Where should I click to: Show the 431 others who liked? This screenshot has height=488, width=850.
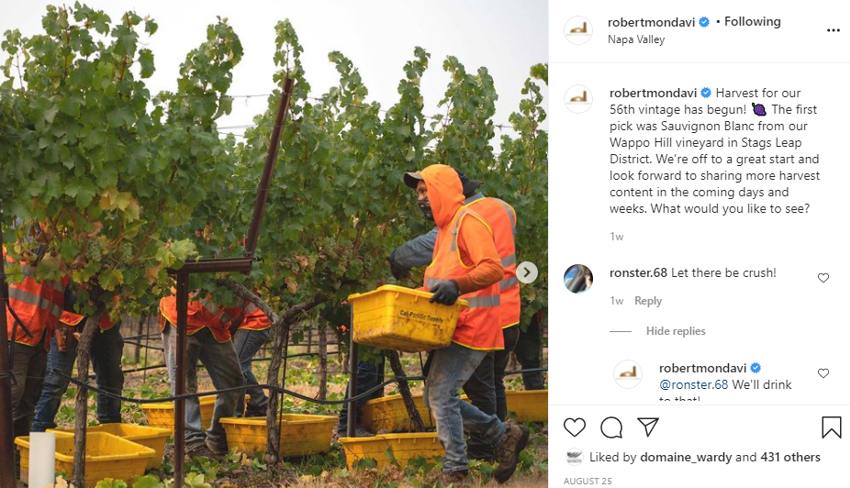[x=790, y=457]
